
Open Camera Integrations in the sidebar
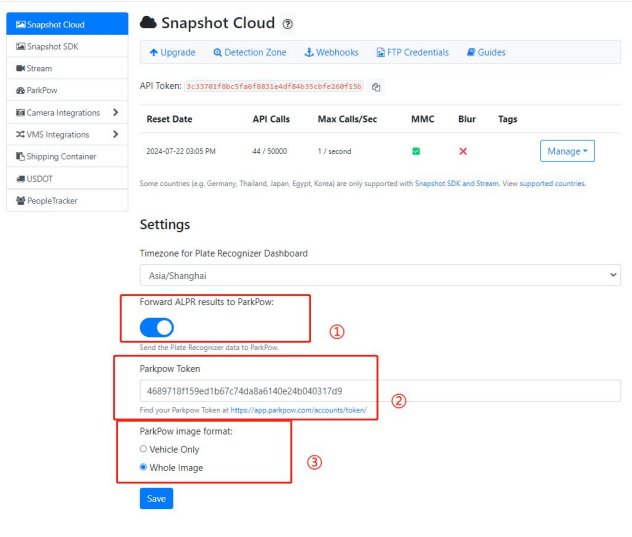click(67, 112)
